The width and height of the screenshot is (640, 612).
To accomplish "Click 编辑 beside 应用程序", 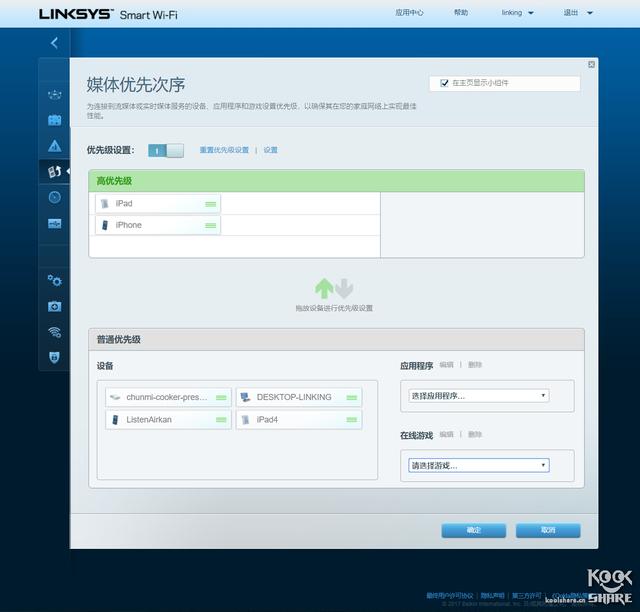I will click(x=447, y=365).
